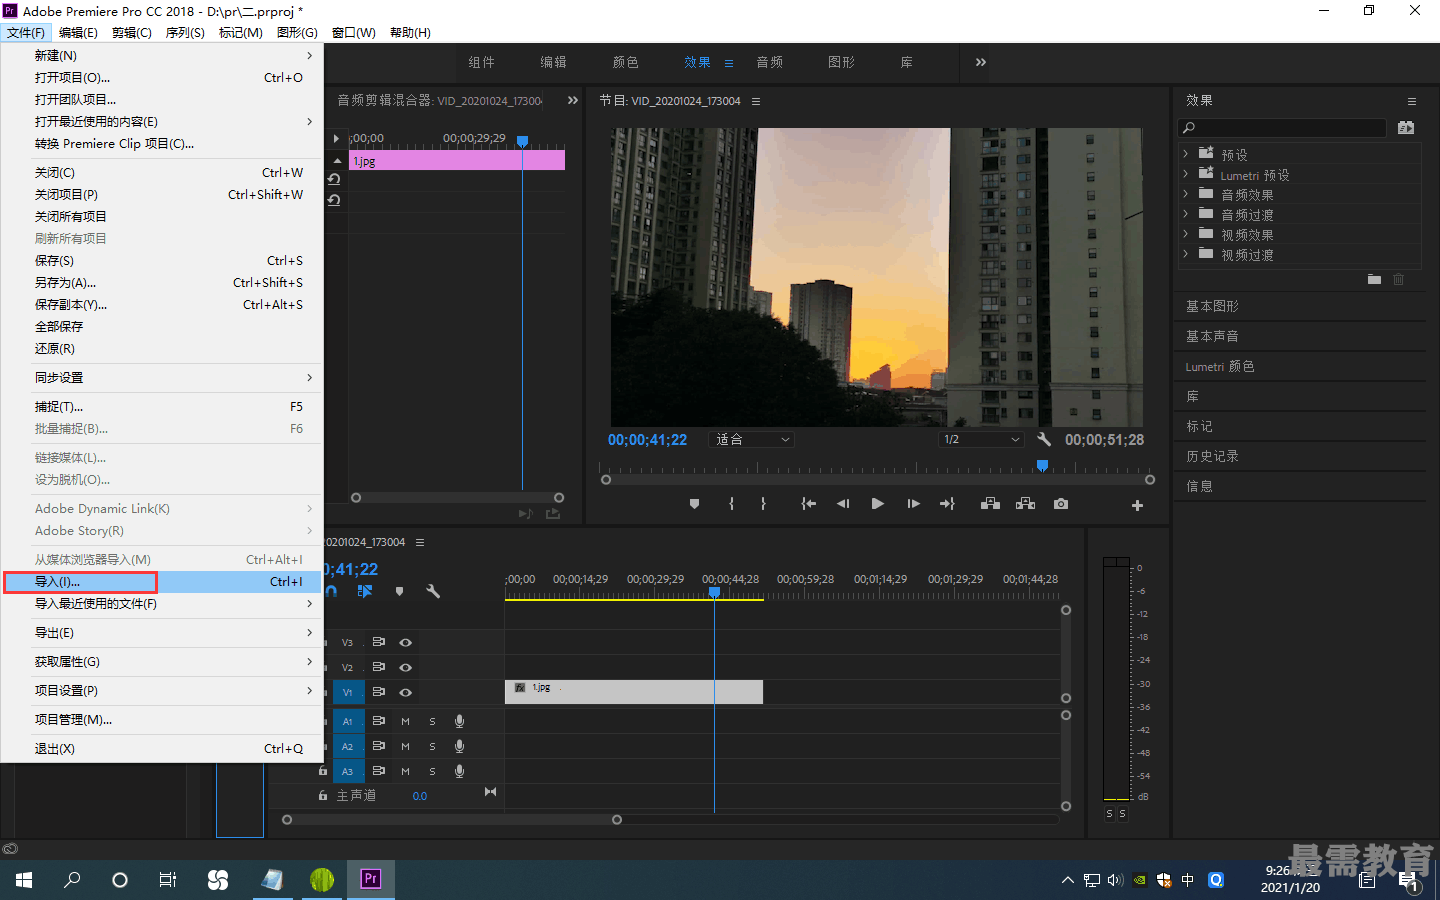Viewport: 1440px width, 900px height.
Task: Add marker in the timeline panel
Action: [x=399, y=591]
